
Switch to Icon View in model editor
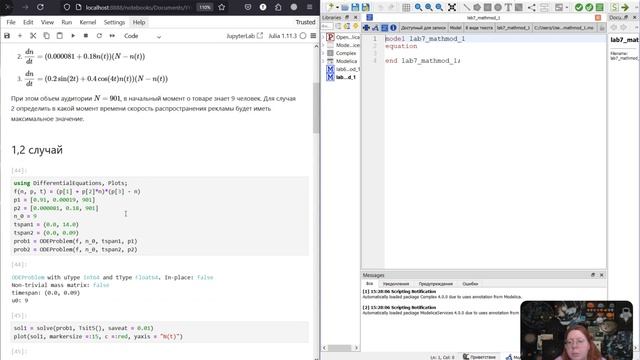(366, 28)
